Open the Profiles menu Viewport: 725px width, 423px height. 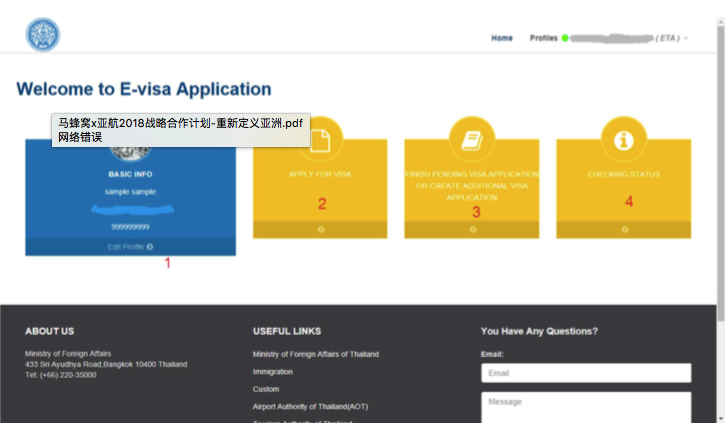[x=543, y=38]
